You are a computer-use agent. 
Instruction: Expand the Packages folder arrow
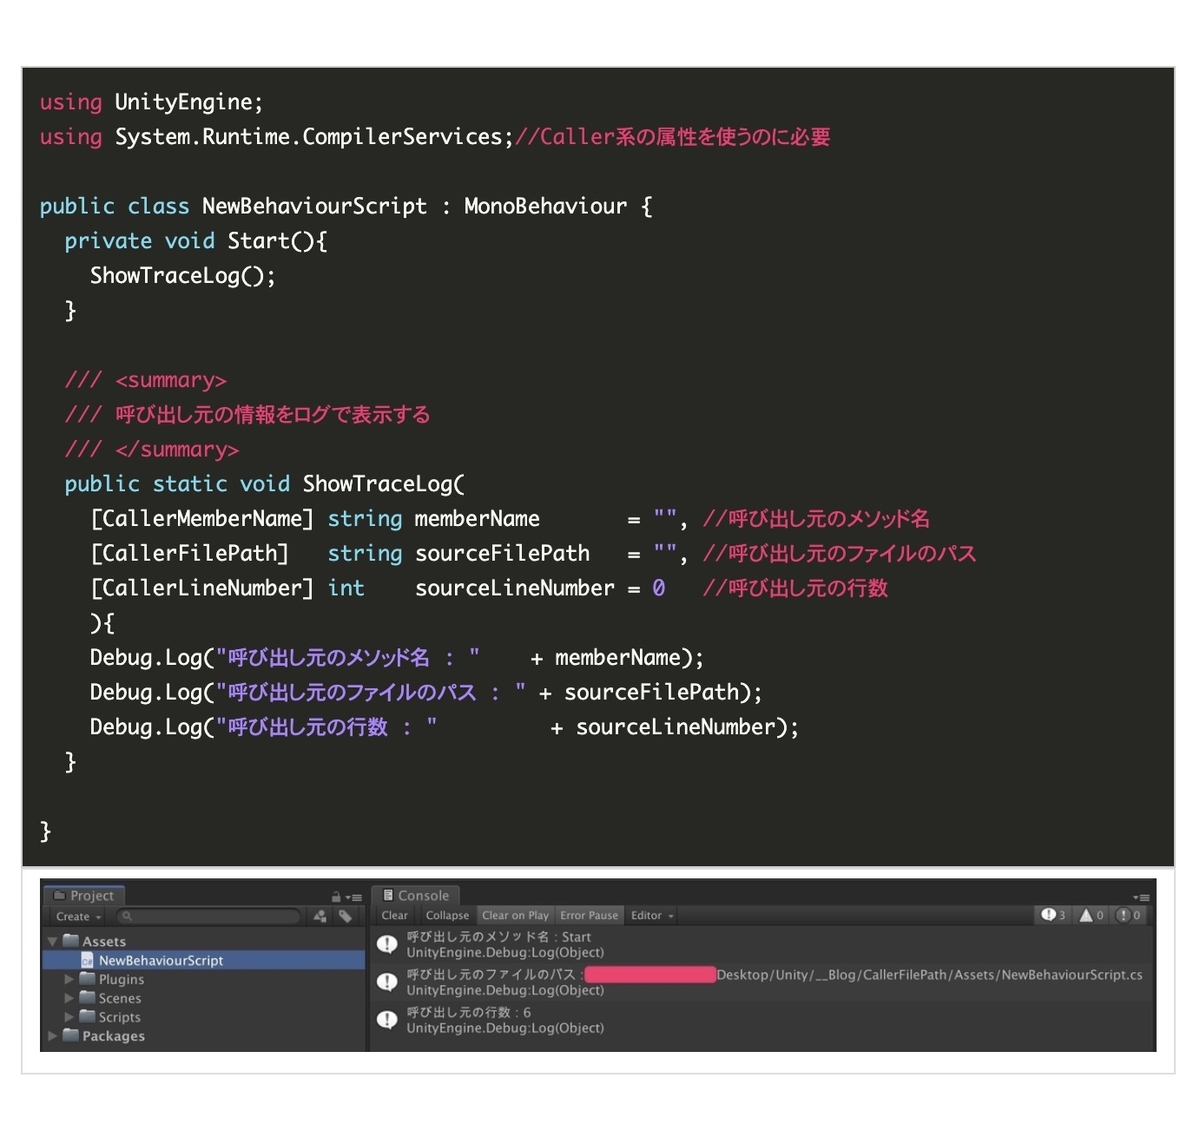coord(52,1036)
